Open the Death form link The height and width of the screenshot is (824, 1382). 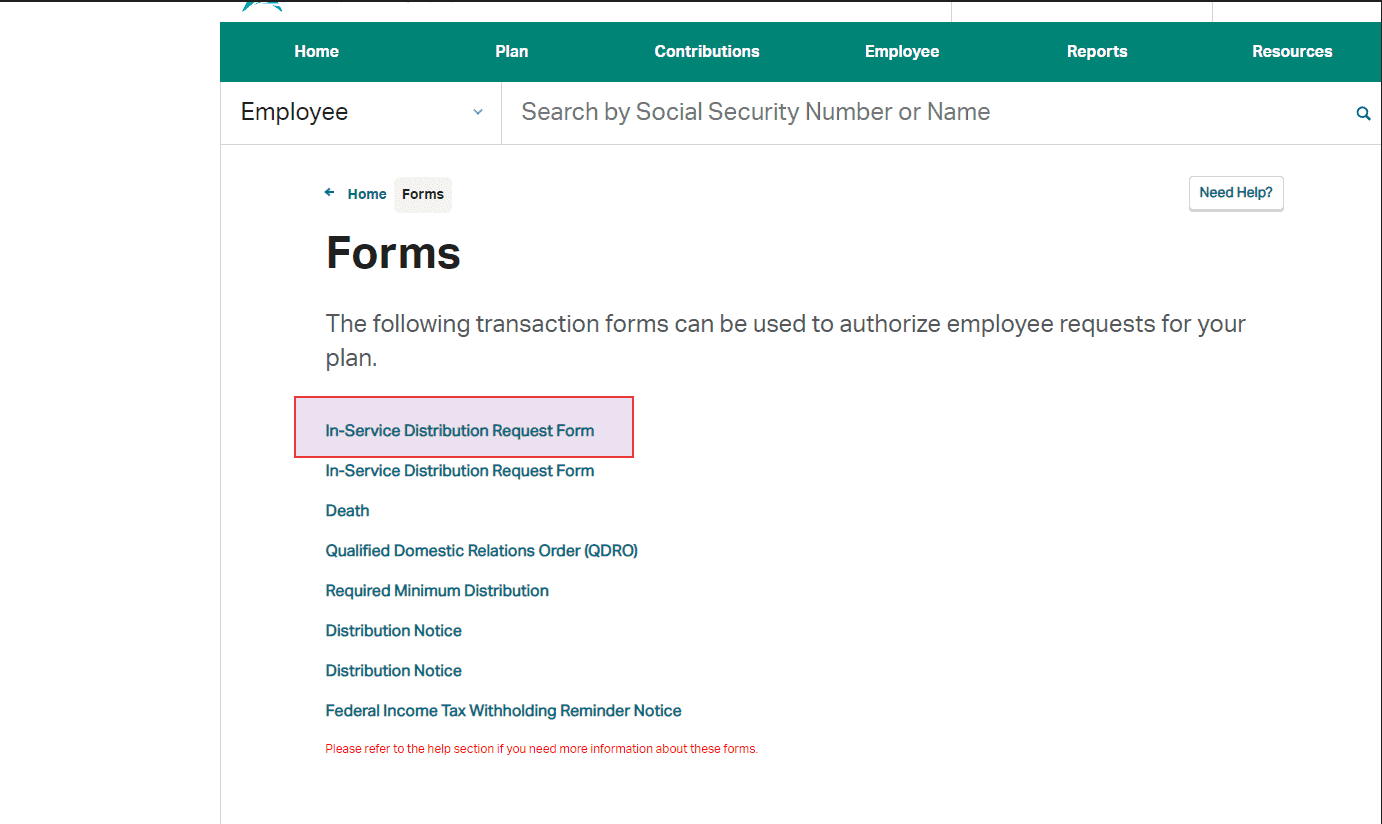(347, 510)
